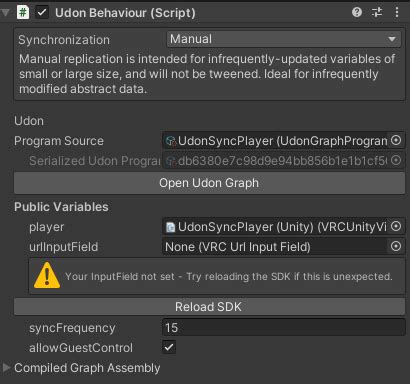Click the green script icon in header
This screenshot has height=384, width=410.
point(23,13)
